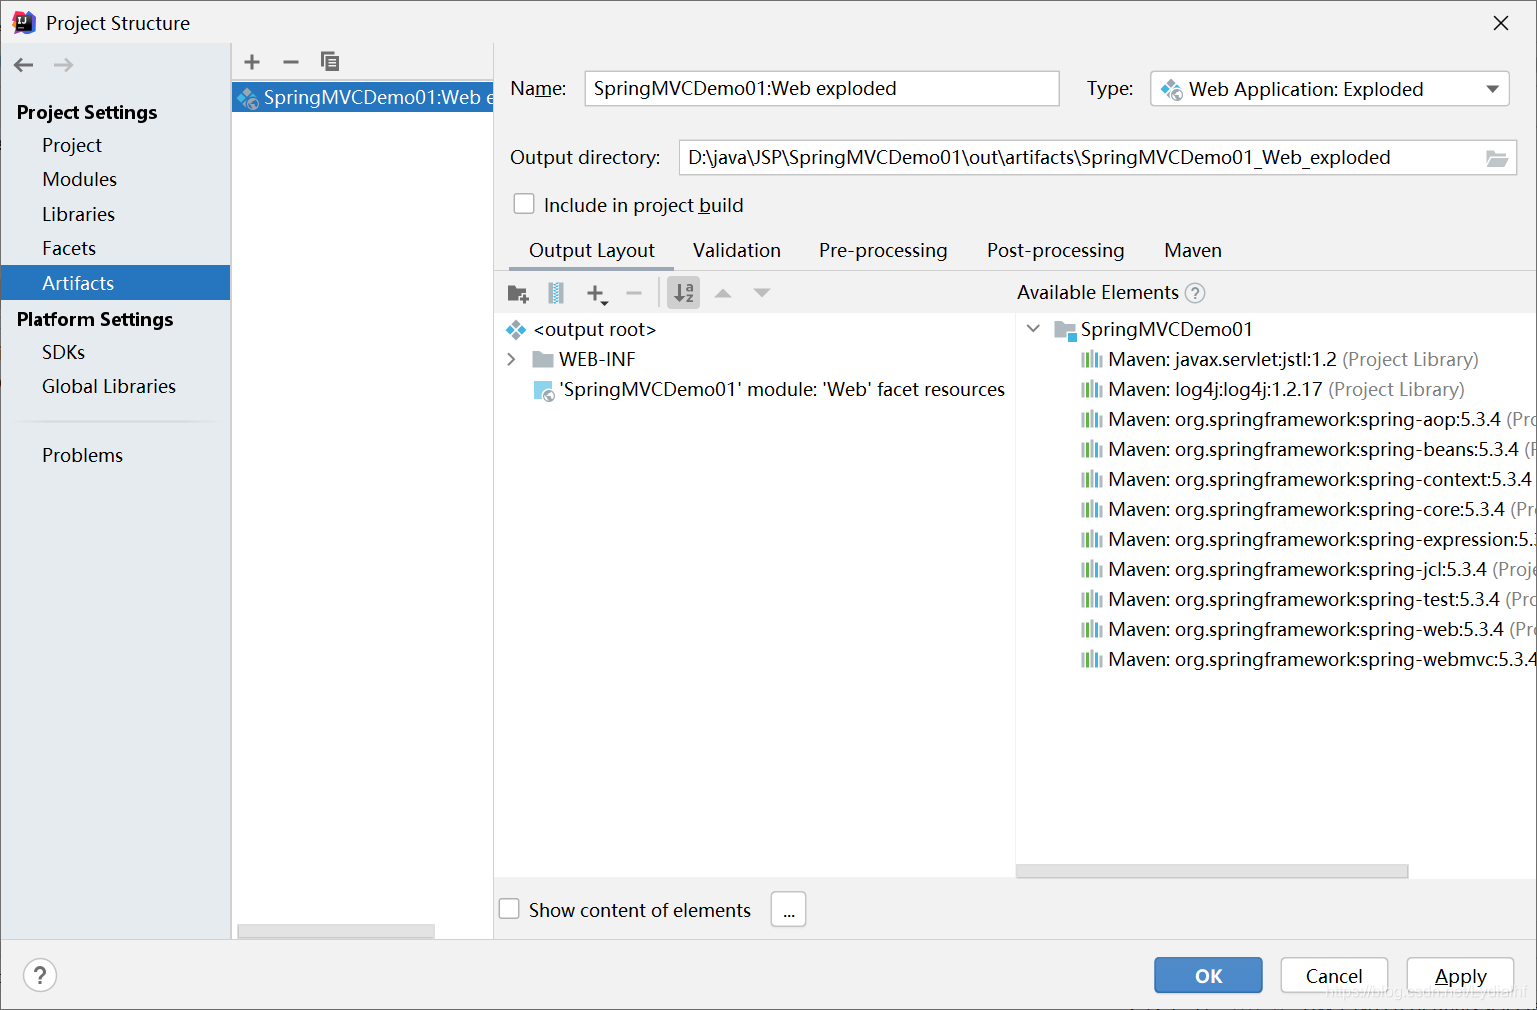
Task: Select Maven: log4j:log4j:1.2.17 library
Action: (x=1272, y=389)
